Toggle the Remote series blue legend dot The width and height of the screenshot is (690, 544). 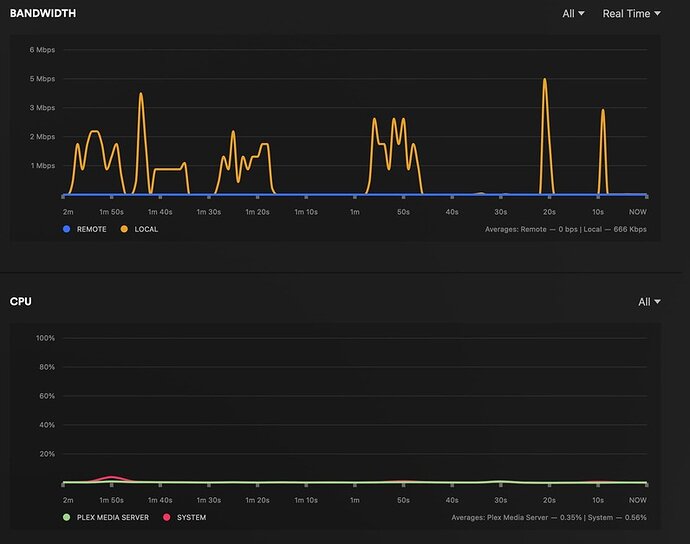66,229
